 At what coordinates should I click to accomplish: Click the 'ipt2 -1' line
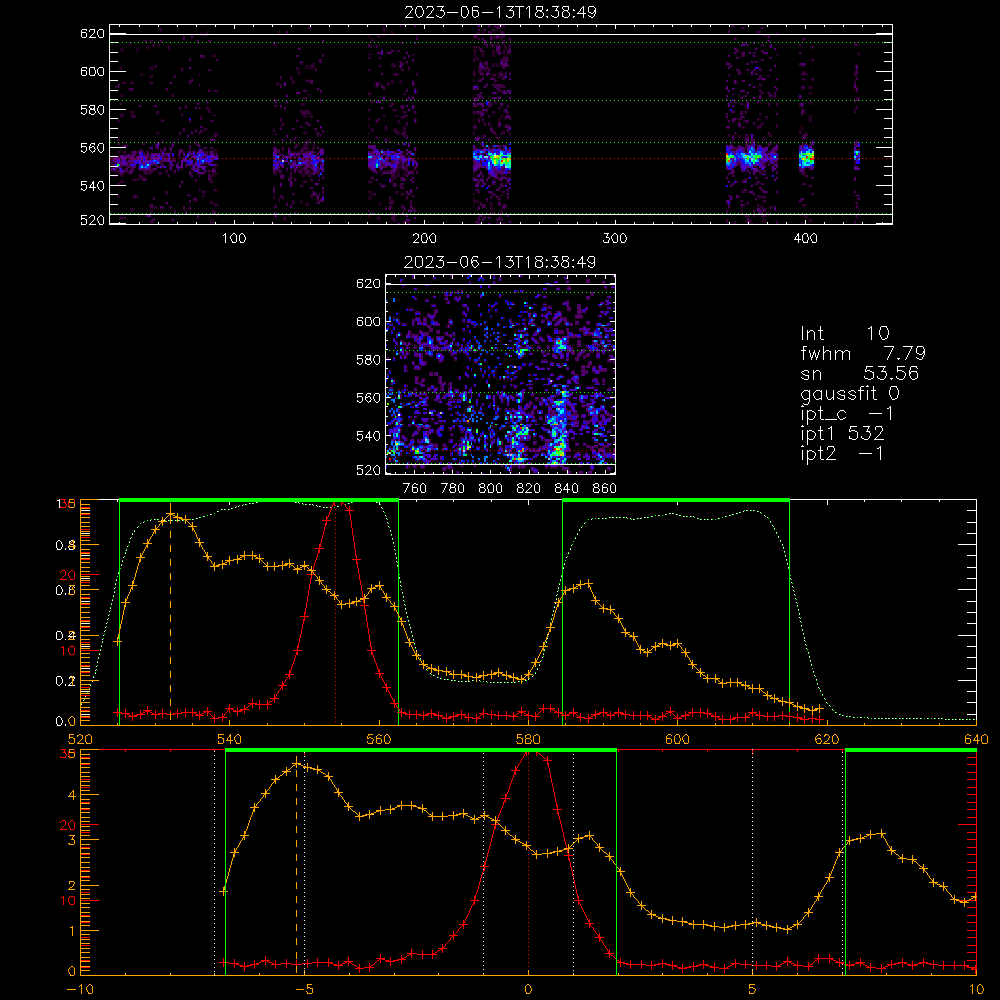point(842,453)
